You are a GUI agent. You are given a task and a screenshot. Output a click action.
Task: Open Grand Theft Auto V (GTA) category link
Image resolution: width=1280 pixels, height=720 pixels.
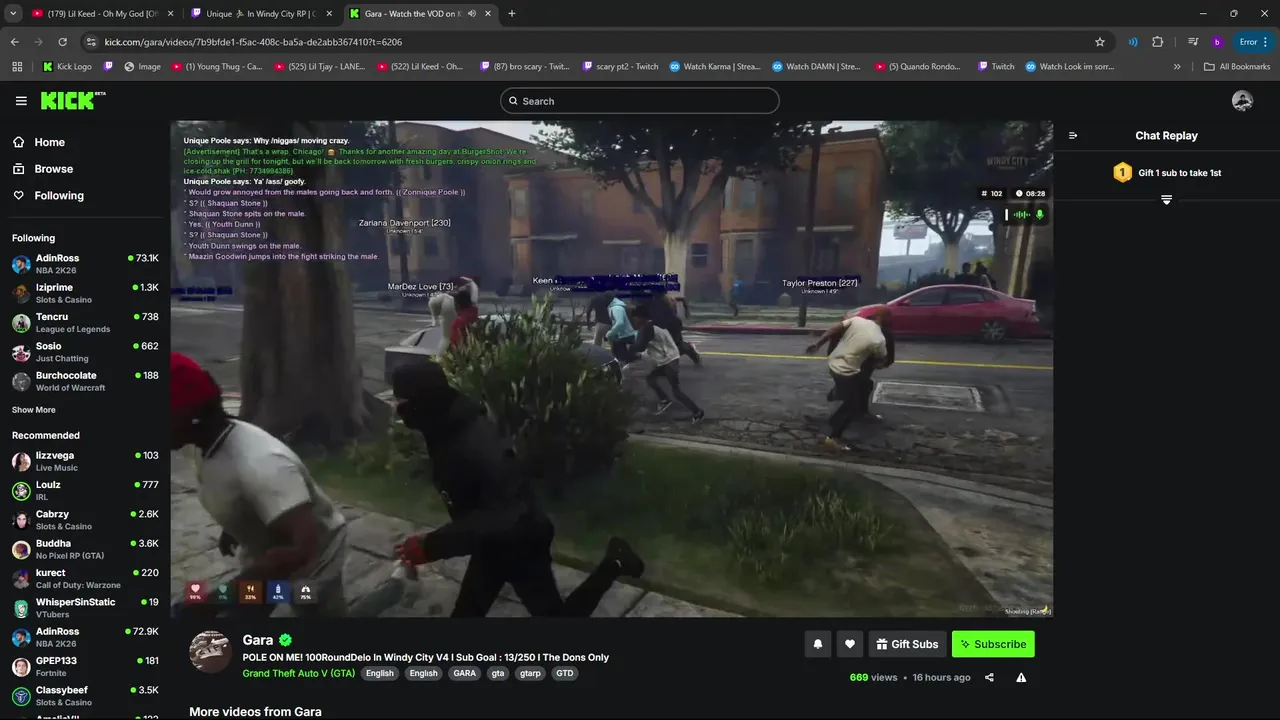299,673
